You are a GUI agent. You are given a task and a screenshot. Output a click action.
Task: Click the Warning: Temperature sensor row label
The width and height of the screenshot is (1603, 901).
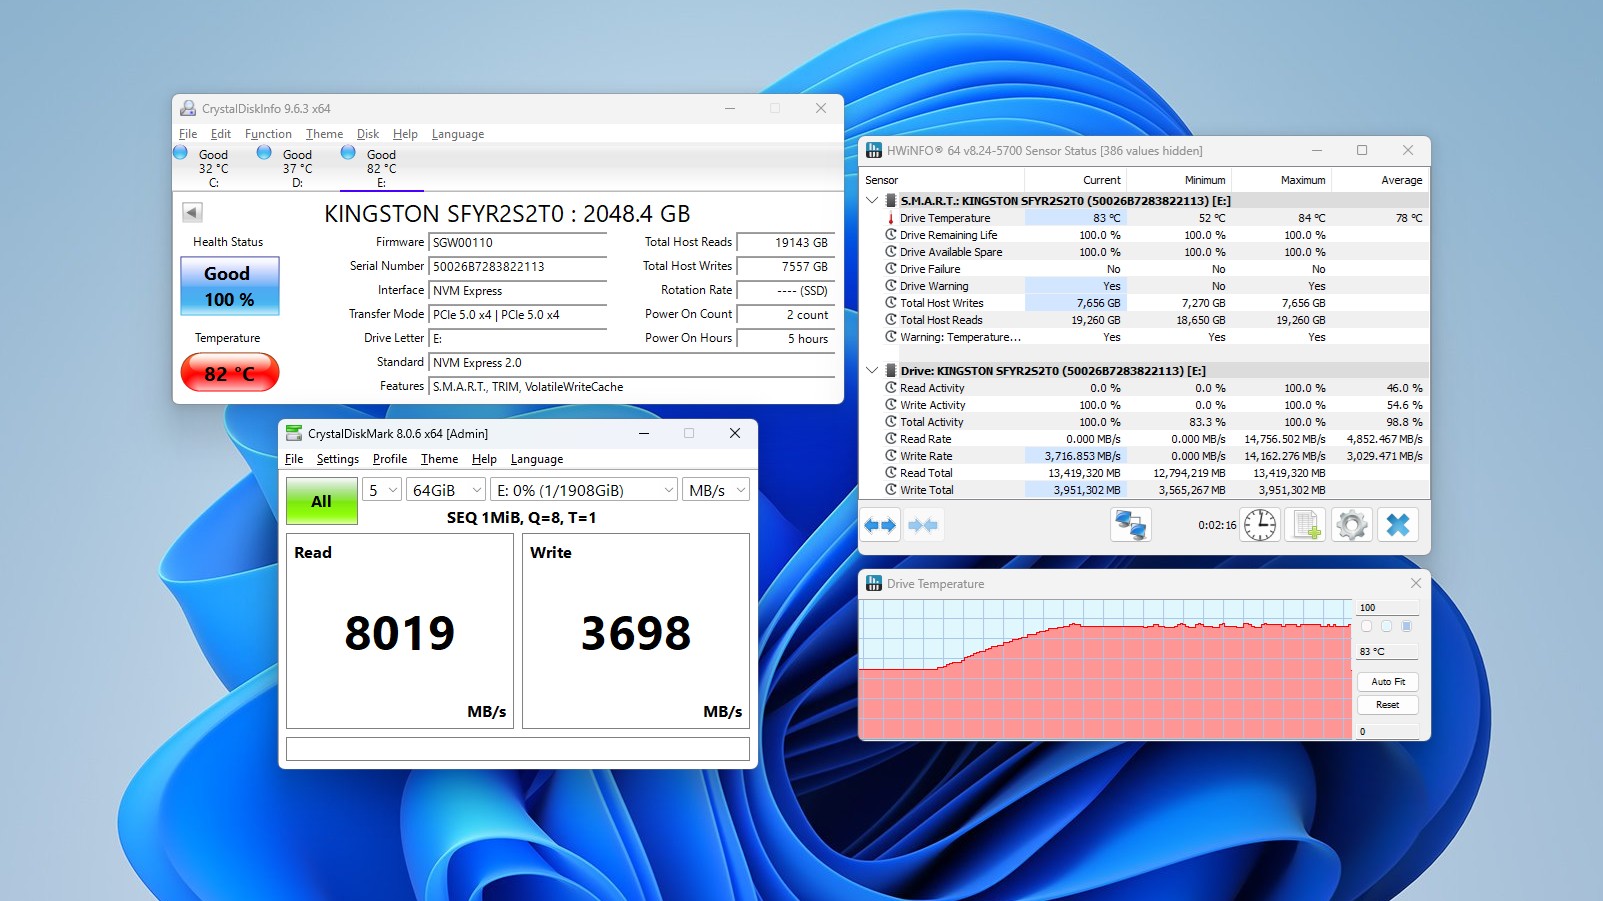point(960,337)
